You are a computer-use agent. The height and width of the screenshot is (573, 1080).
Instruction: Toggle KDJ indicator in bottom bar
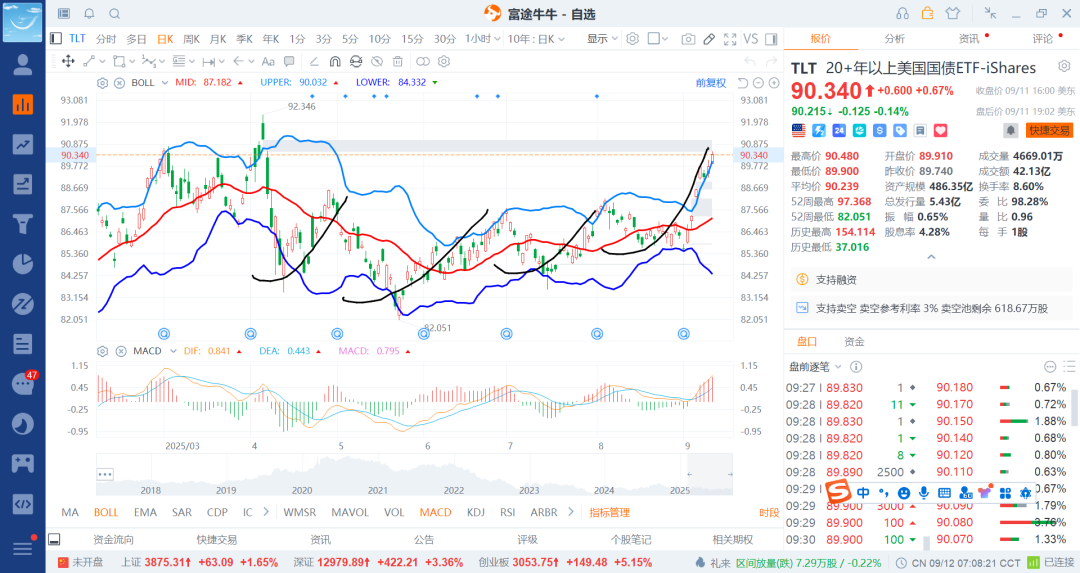476,512
